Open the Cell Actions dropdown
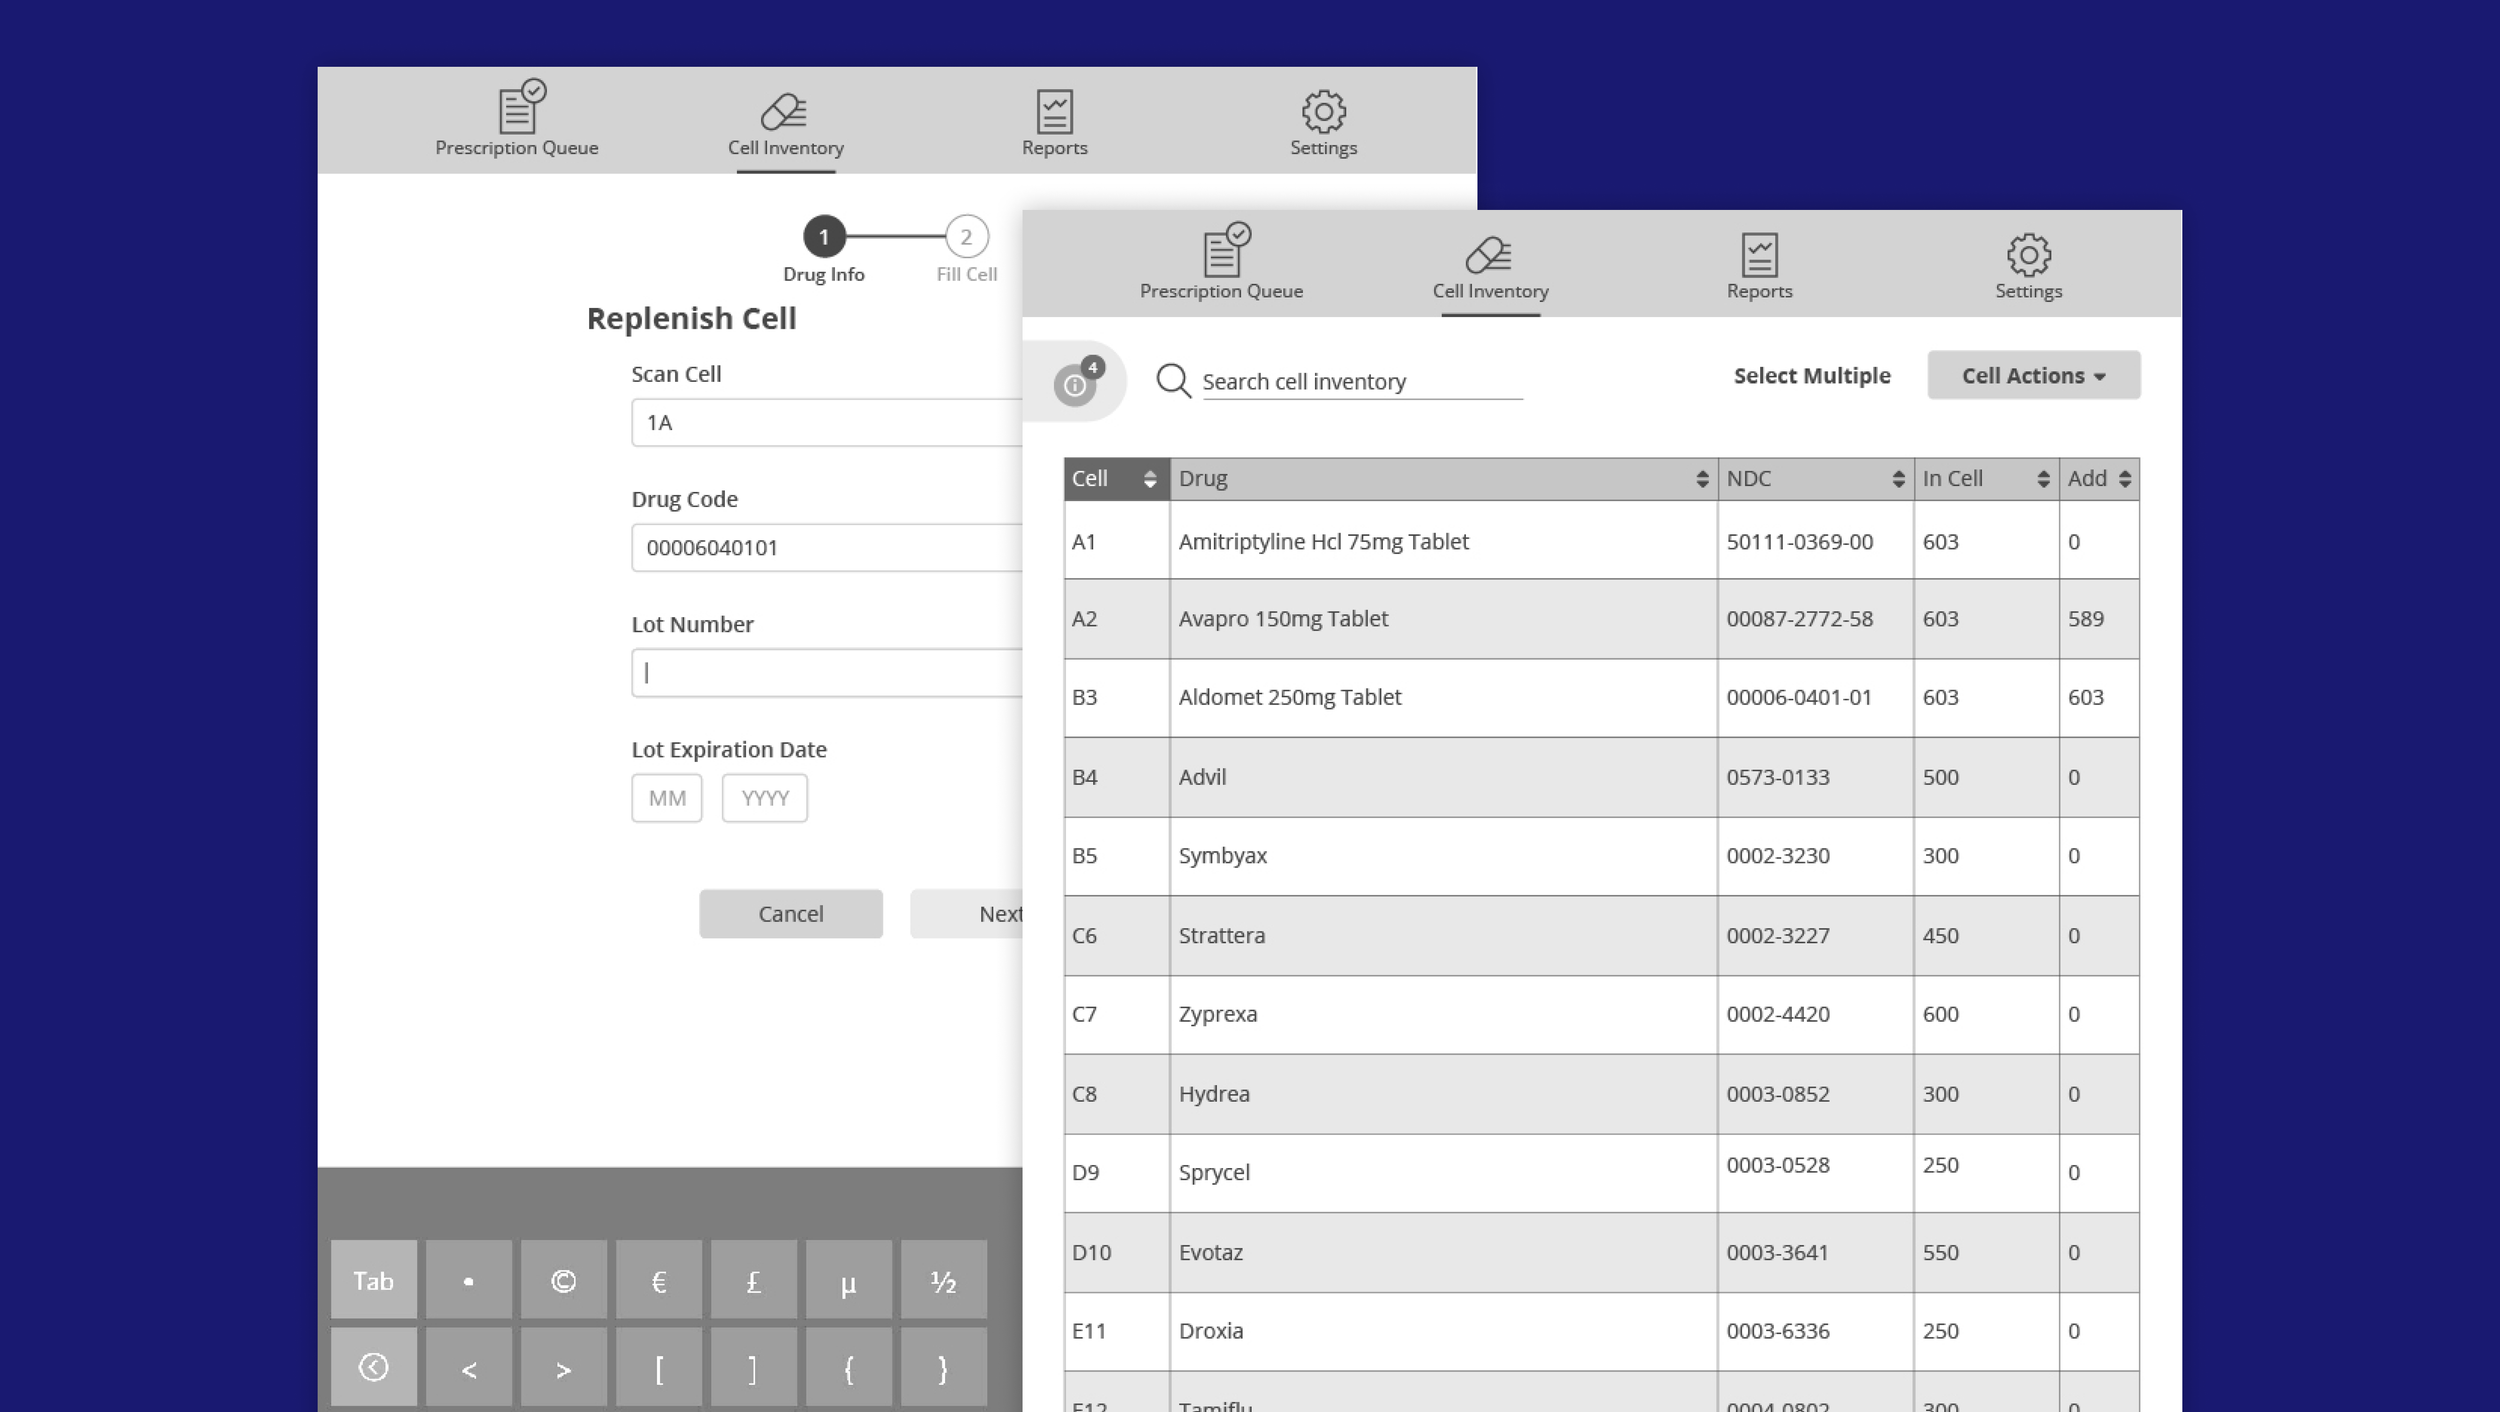Image resolution: width=2500 pixels, height=1412 pixels. pos(2034,375)
